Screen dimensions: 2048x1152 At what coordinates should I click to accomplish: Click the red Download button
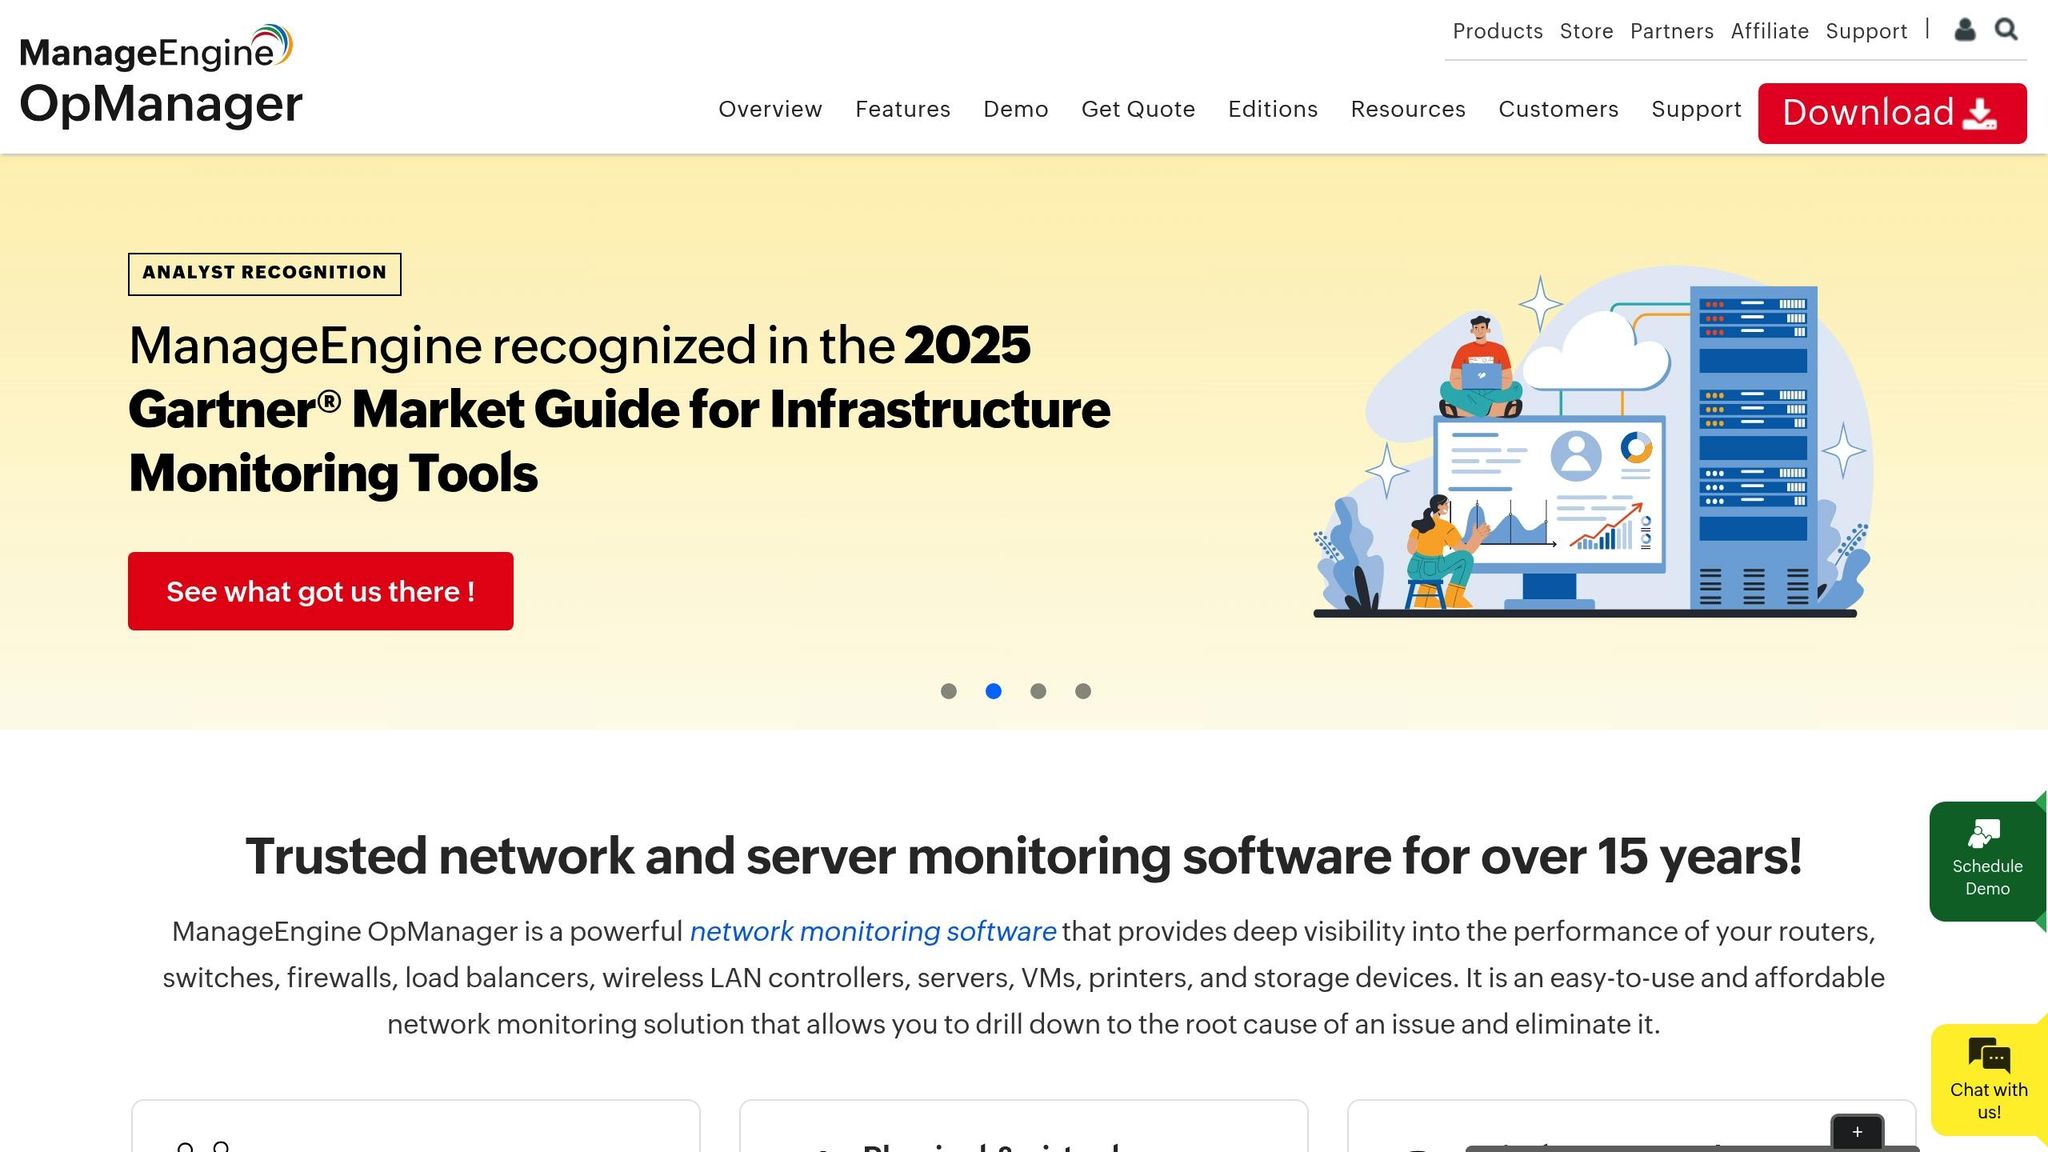click(x=1892, y=113)
